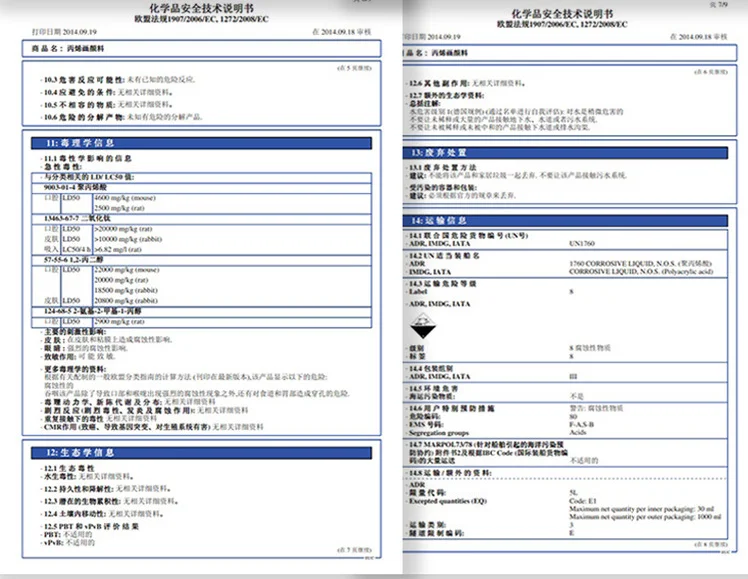Viewport: 748px width, 579px height.
Task: Click the '57-55-6 1,2-丙二醇' row
Action: tap(201, 260)
